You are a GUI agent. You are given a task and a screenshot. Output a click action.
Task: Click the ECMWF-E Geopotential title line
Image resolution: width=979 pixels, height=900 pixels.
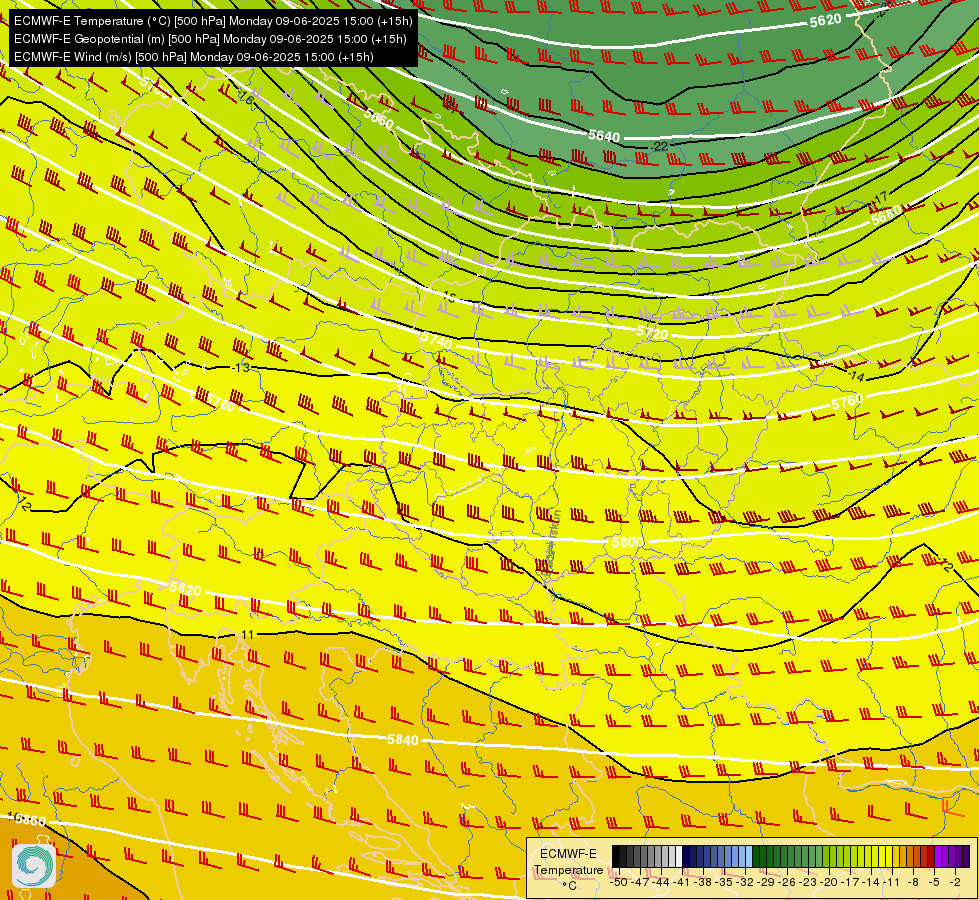(x=210, y=39)
